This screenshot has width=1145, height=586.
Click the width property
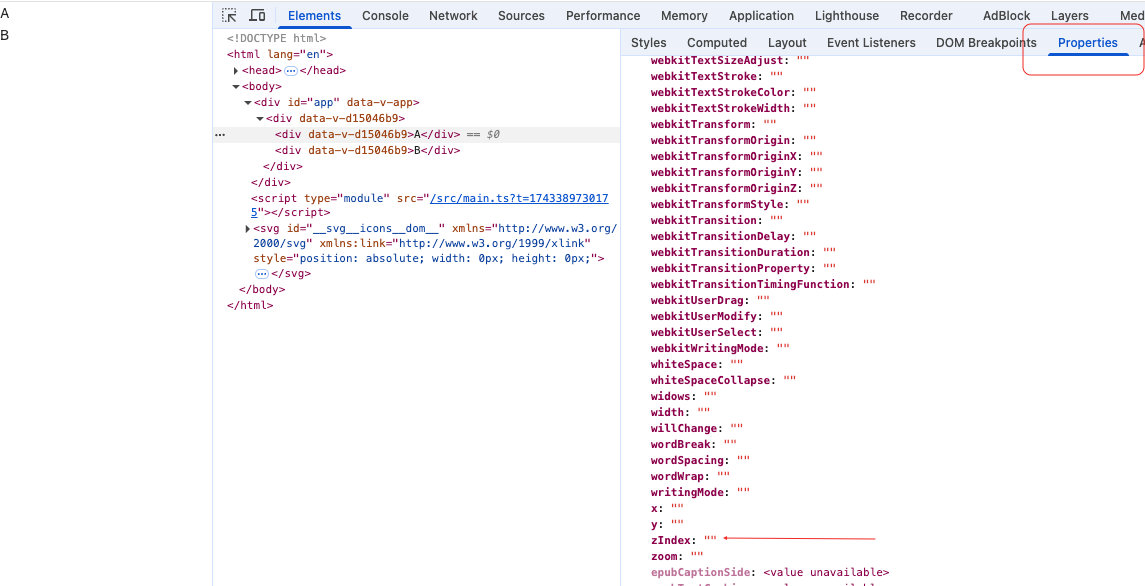pyautogui.click(x=680, y=413)
